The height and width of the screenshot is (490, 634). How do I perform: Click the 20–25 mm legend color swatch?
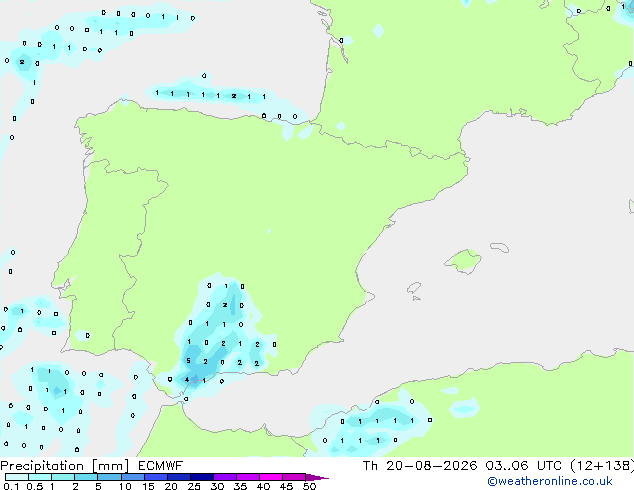tap(178, 477)
